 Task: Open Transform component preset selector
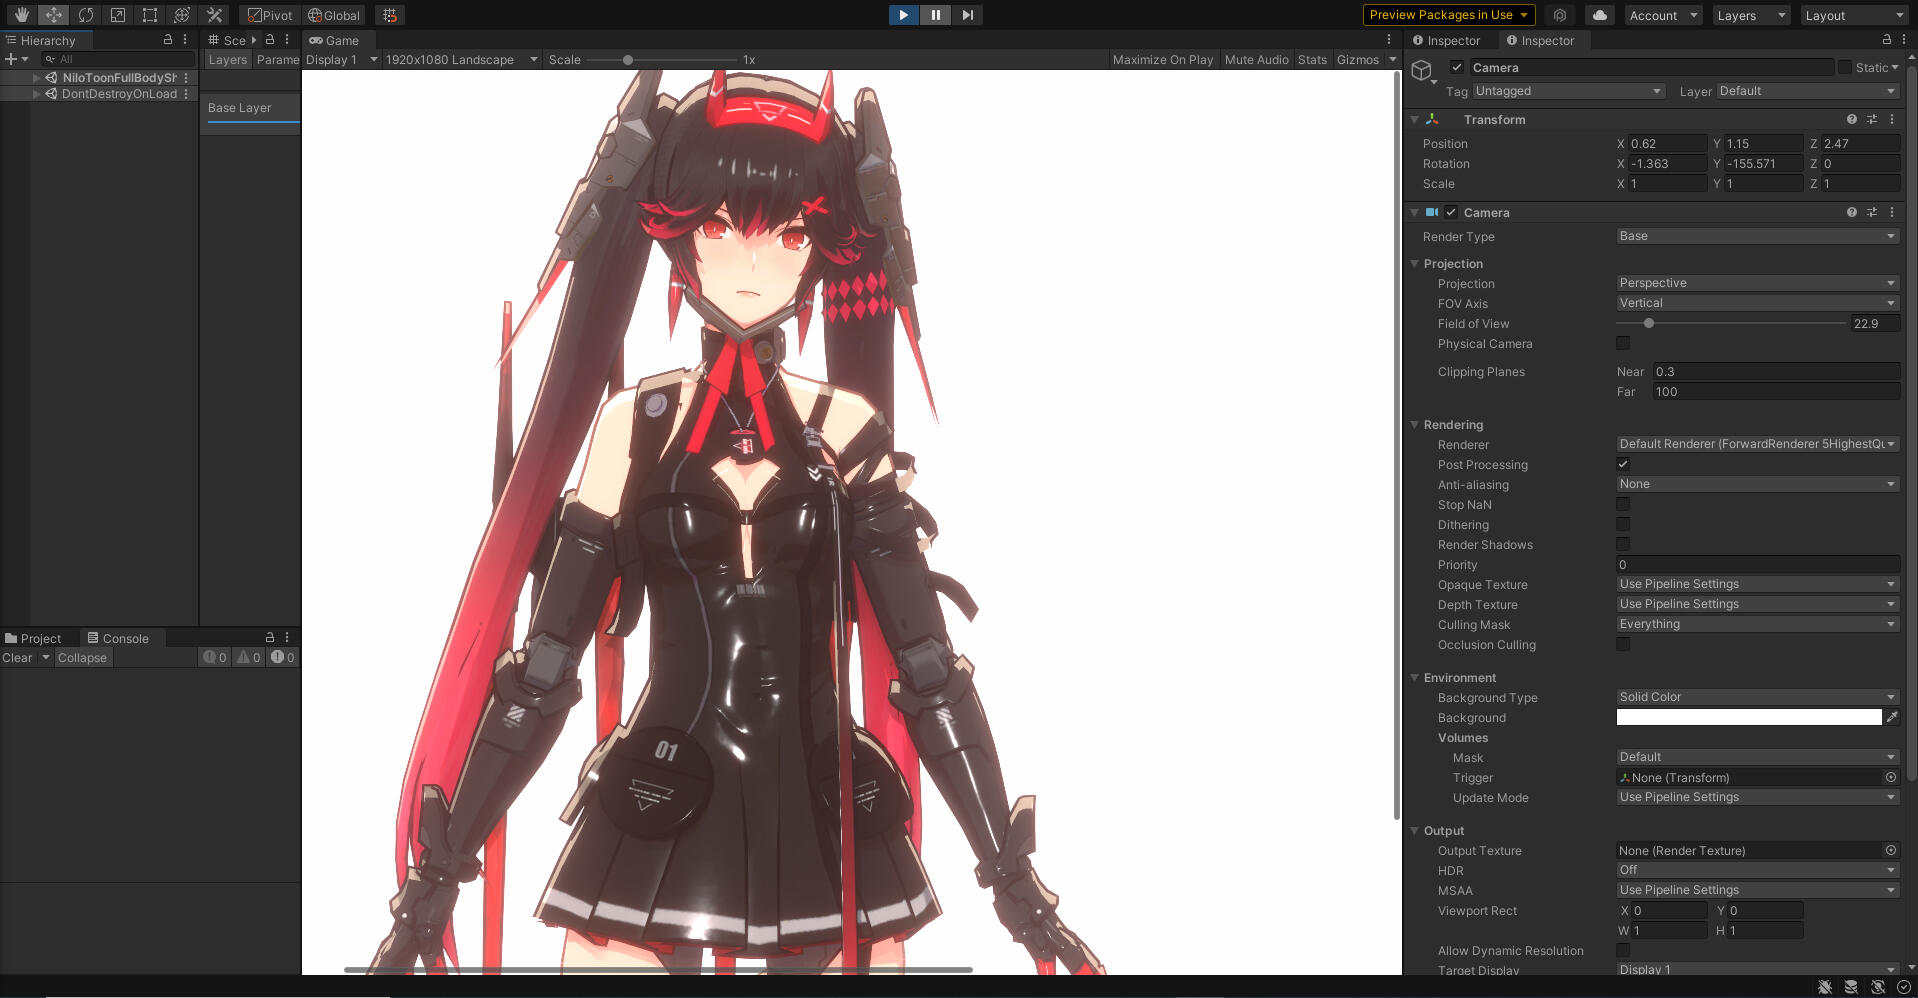tap(1872, 119)
